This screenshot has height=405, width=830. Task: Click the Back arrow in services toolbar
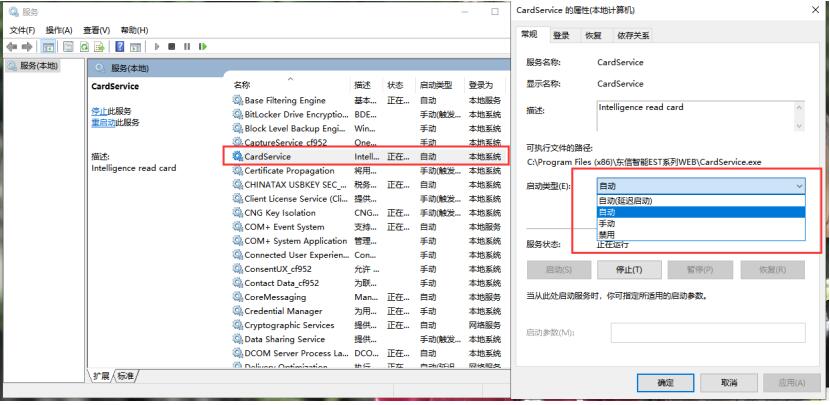11,46
